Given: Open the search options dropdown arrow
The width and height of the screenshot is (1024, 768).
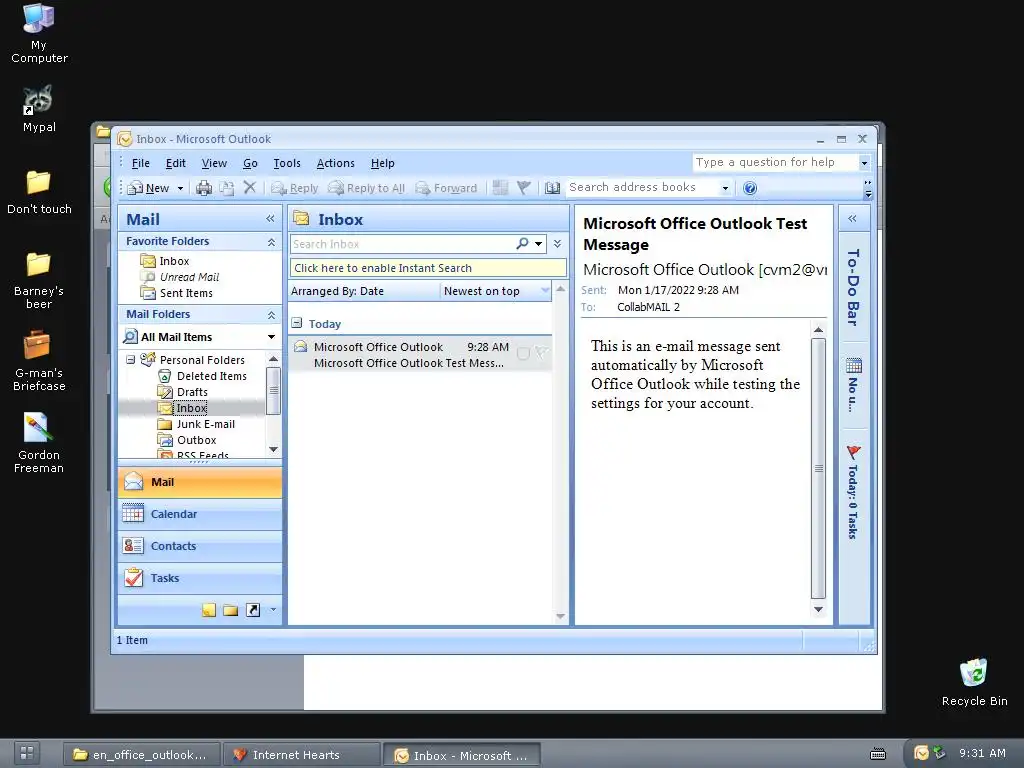Looking at the screenshot, I should [539, 244].
